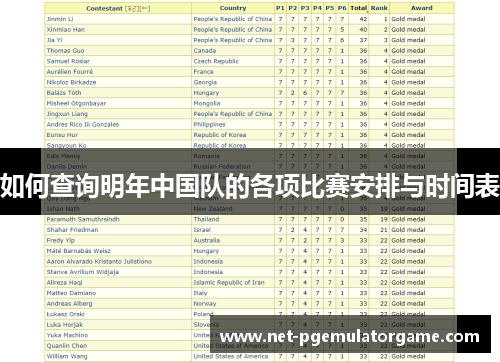This screenshot has width=500, height=362.
Task: Open contestant Shahar Friedman
Action: click(72, 230)
